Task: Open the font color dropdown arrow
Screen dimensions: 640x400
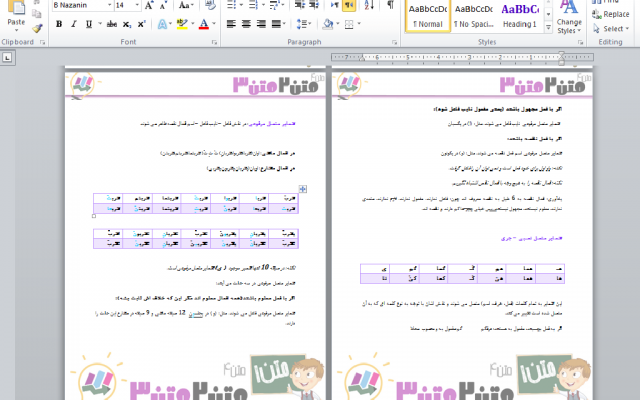Action: [x=213, y=24]
